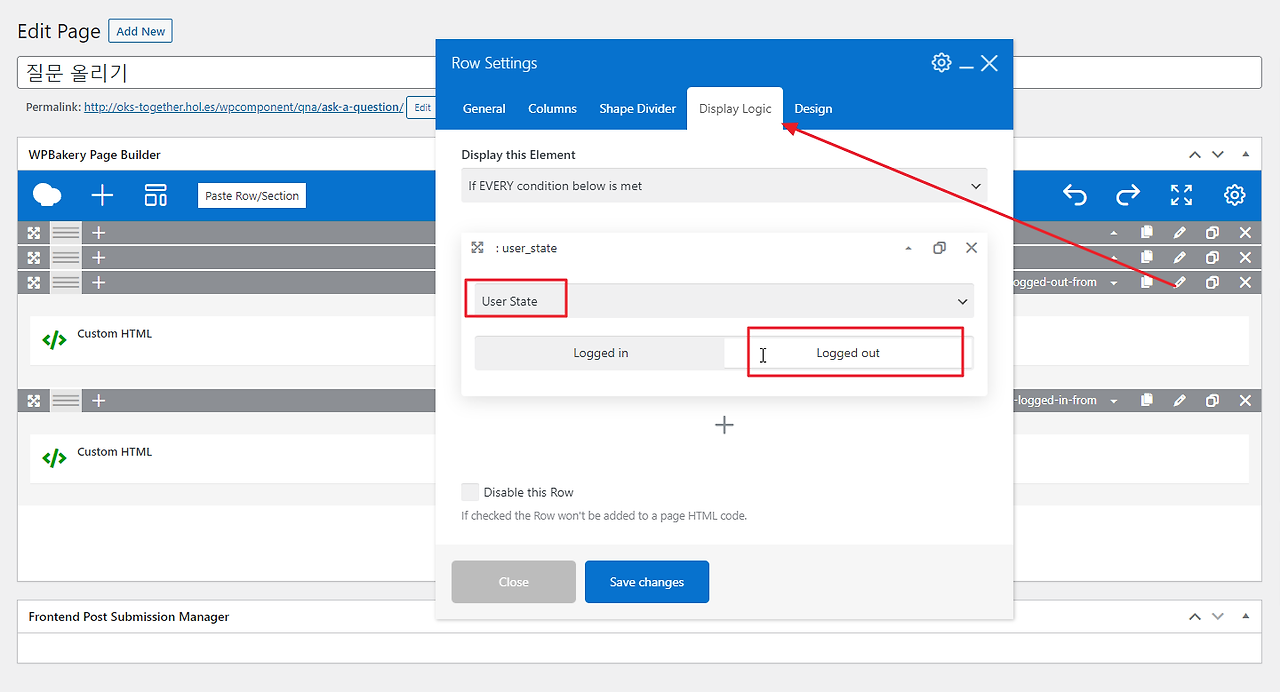Screen dimensions: 1280x692
Task: Click the Paste Row/Section button
Action: pos(252,196)
